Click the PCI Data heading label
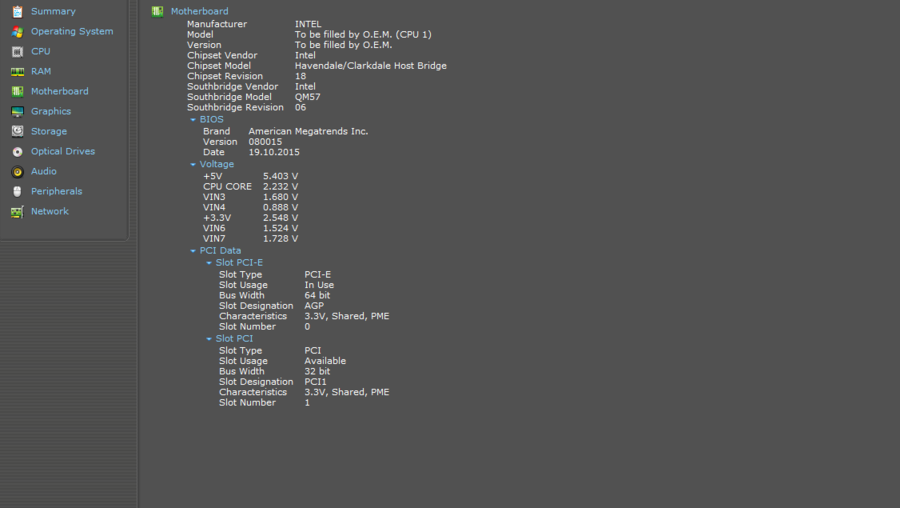 point(220,251)
